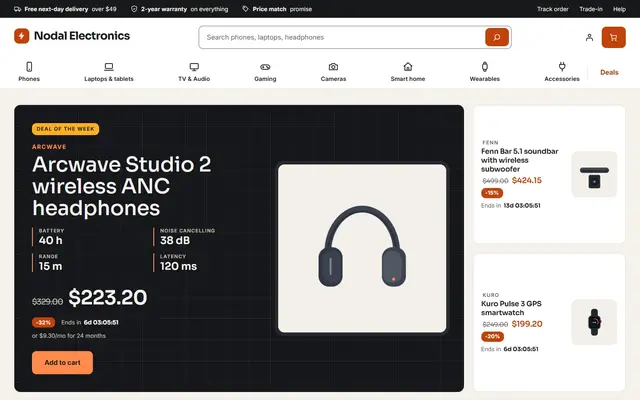Click the Phones category icon
640x400 pixels.
point(29,67)
